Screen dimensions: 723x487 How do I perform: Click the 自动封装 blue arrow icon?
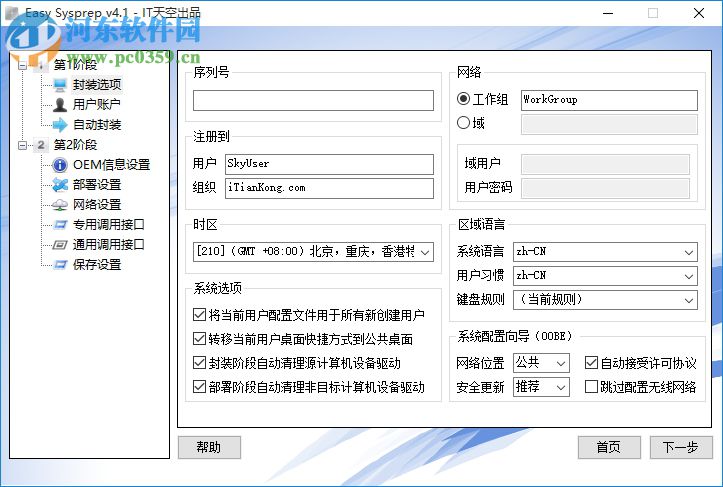pyautogui.click(x=60, y=125)
